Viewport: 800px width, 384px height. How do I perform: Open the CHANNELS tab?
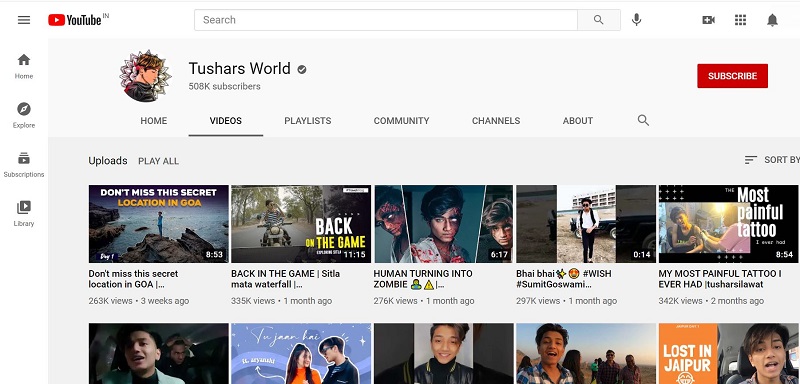(x=496, y=121)
